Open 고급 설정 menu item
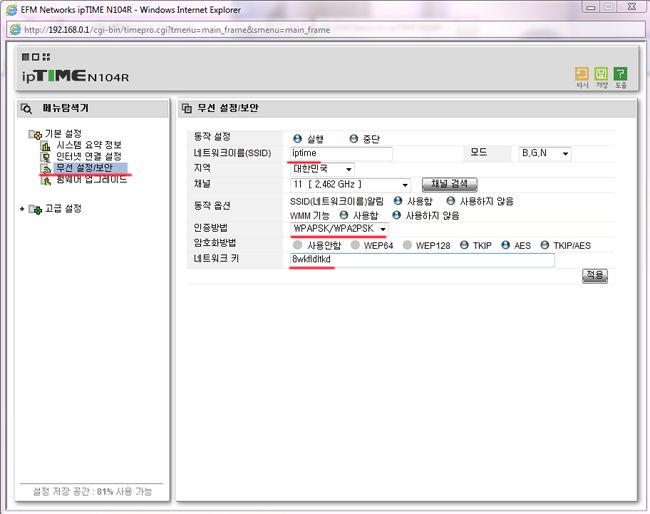The width and height of the screenshot is (650, 514). (x=63, y=209)
